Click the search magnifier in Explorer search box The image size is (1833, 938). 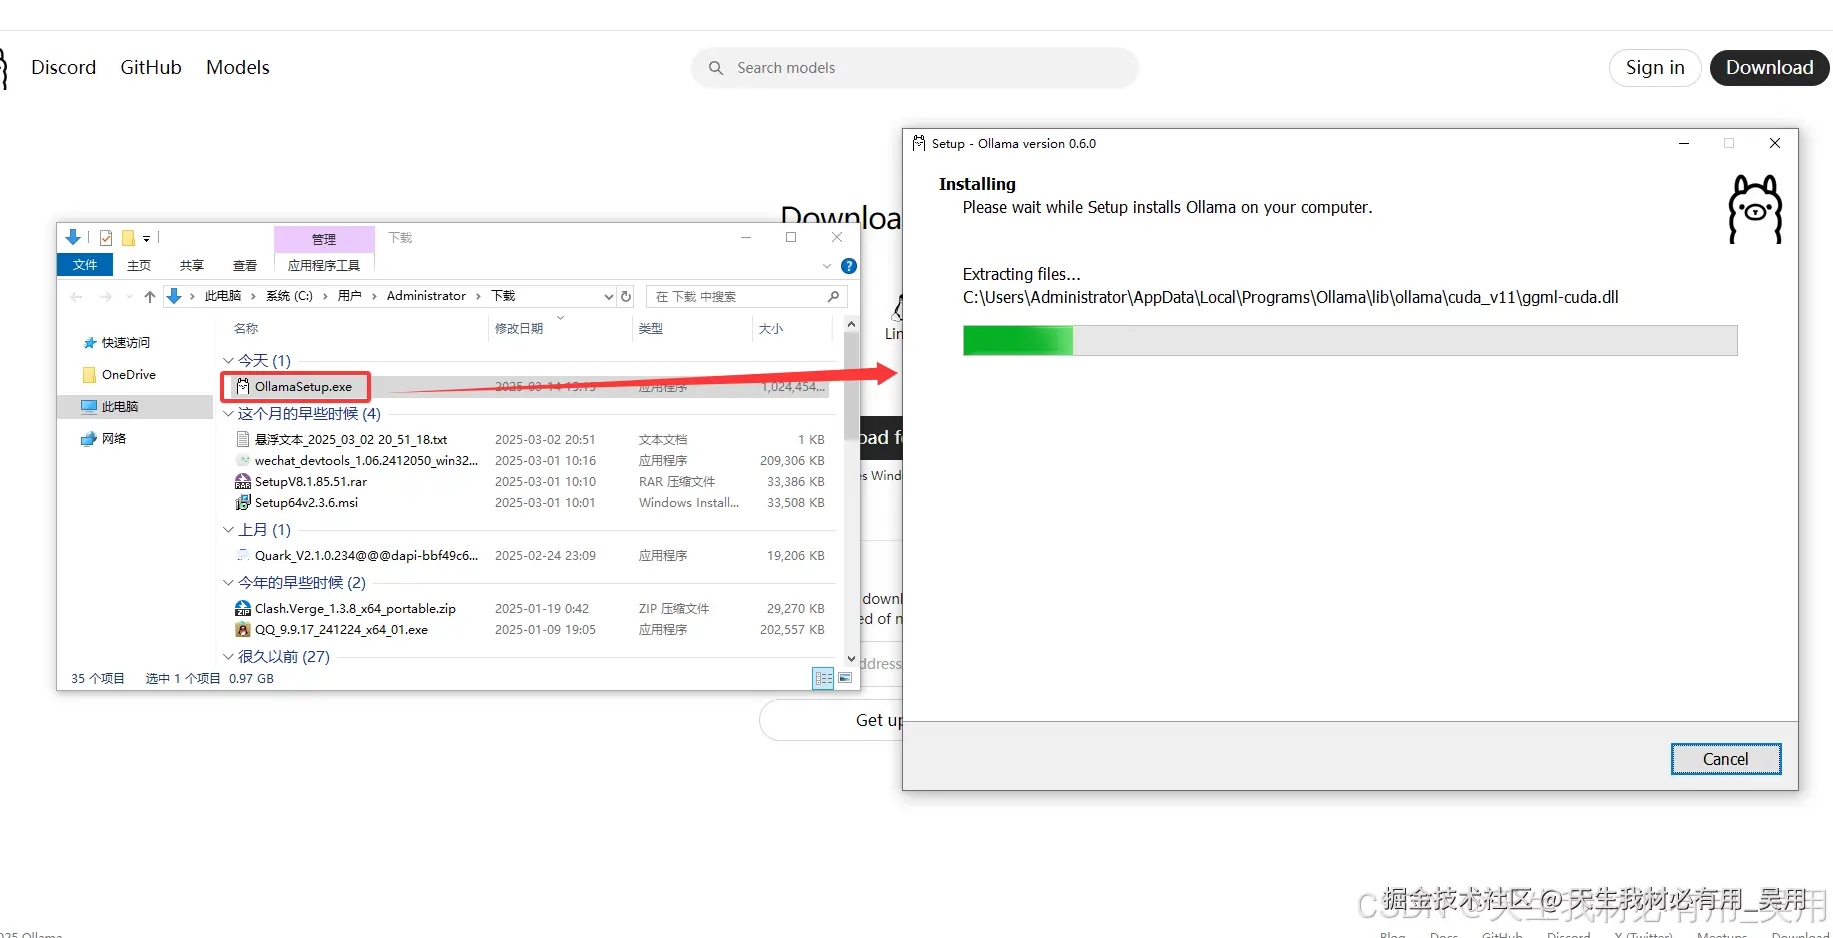[x=833, y=296]
